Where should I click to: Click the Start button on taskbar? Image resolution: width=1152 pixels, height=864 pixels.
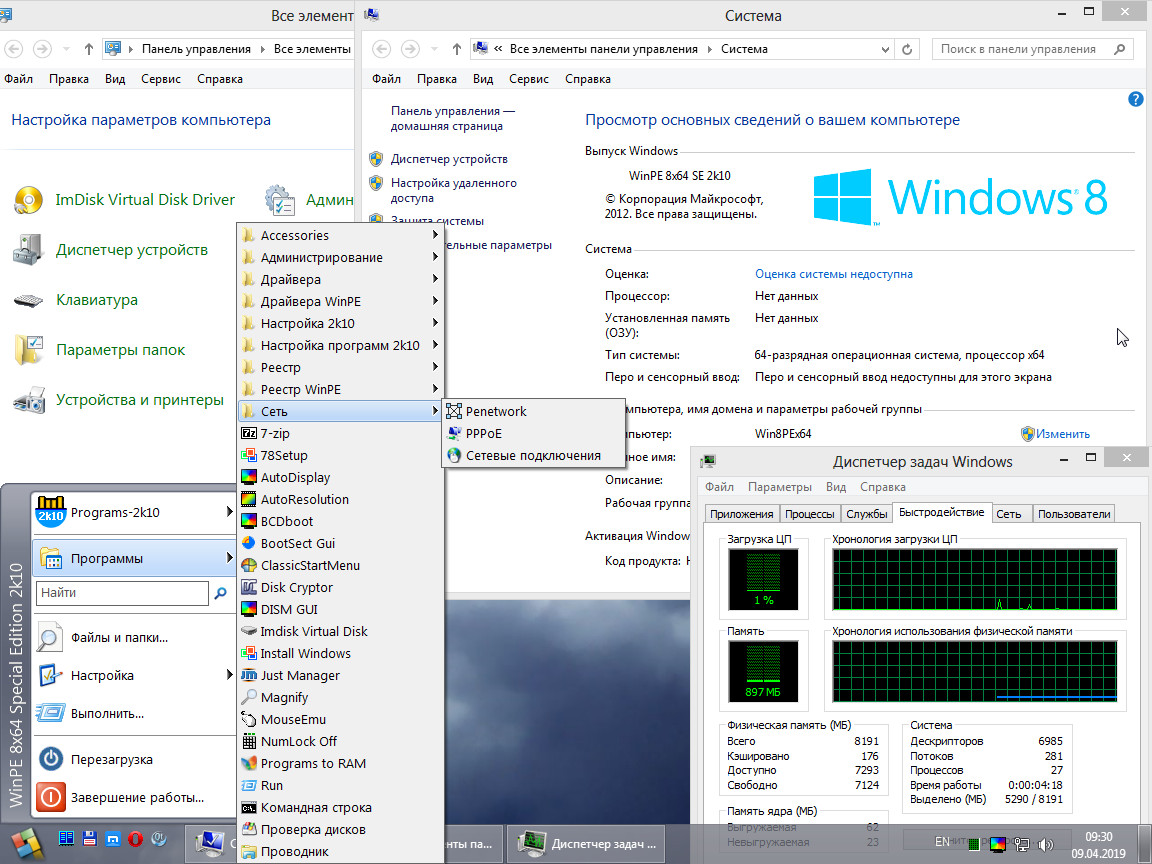[26, 842]
